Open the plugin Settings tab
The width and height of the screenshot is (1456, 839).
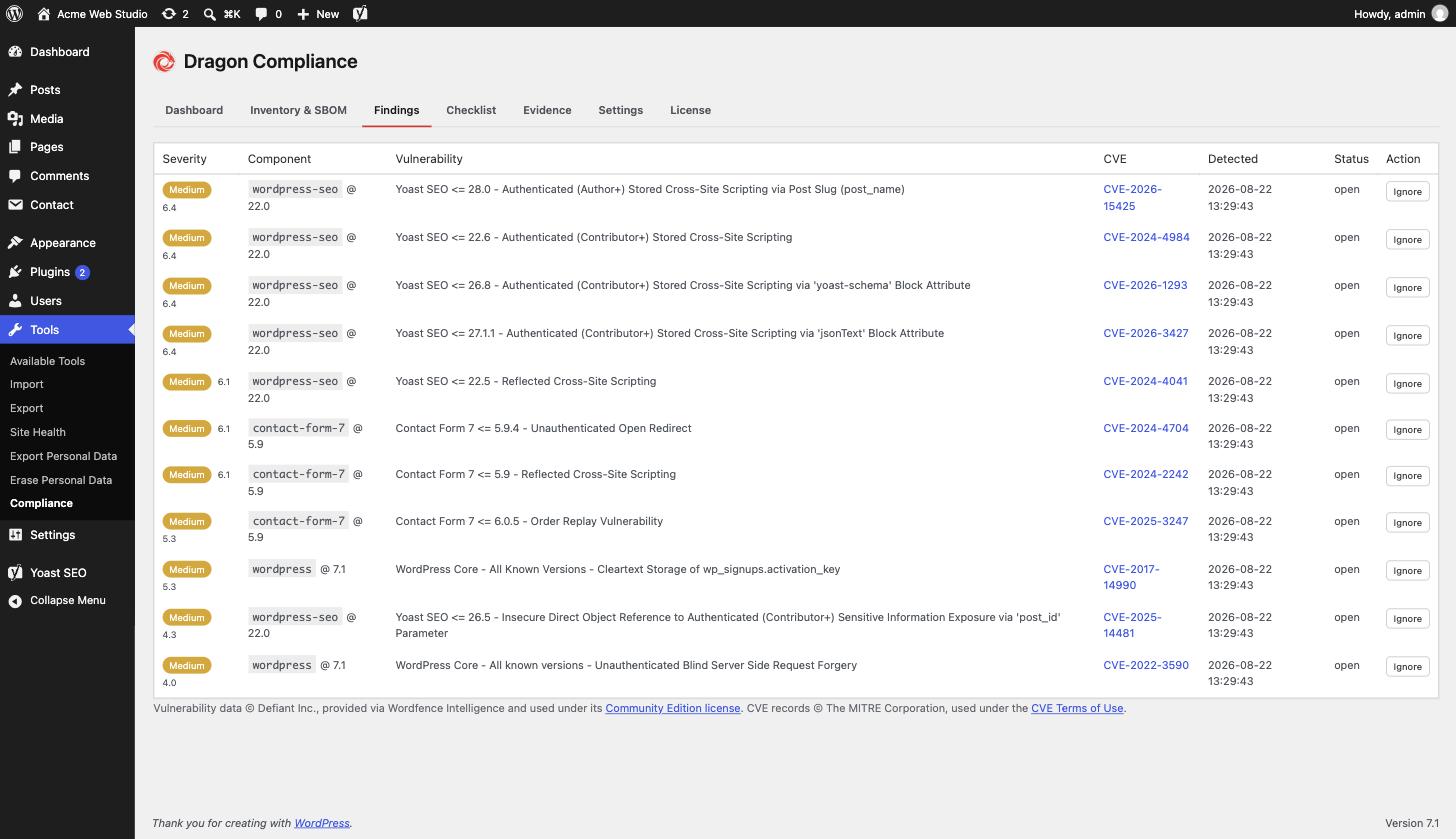pyautogui.click(x=620, y=110)
